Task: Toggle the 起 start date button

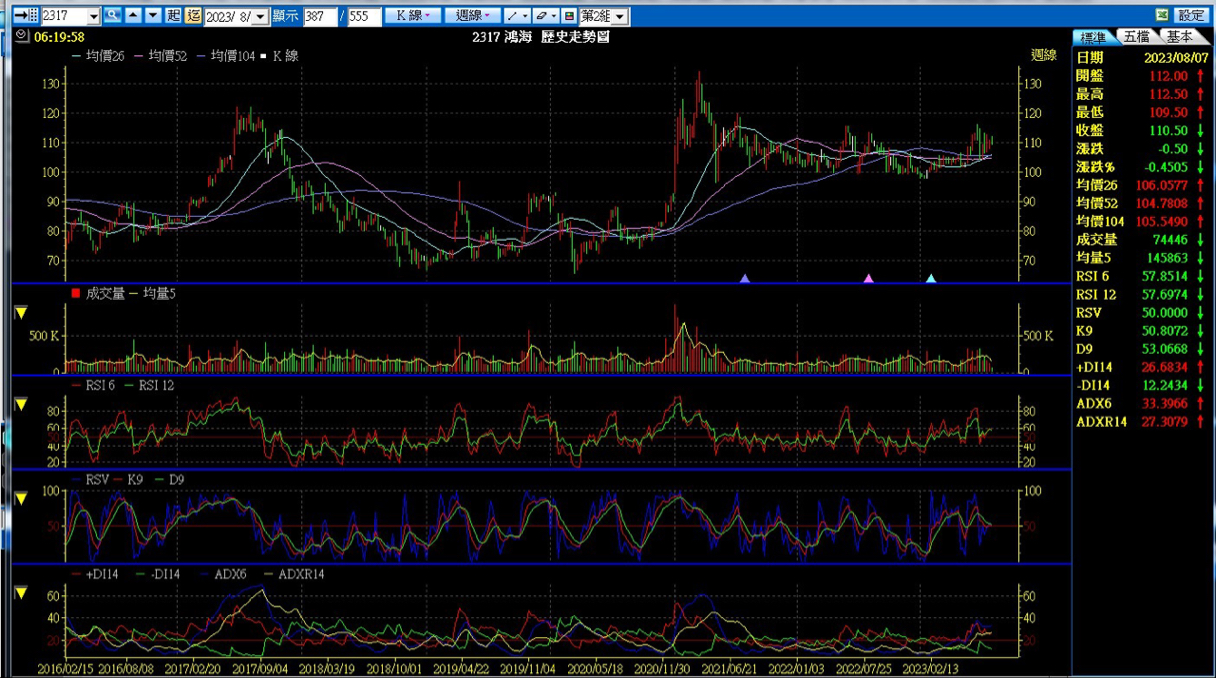Action: pos(174,16)
